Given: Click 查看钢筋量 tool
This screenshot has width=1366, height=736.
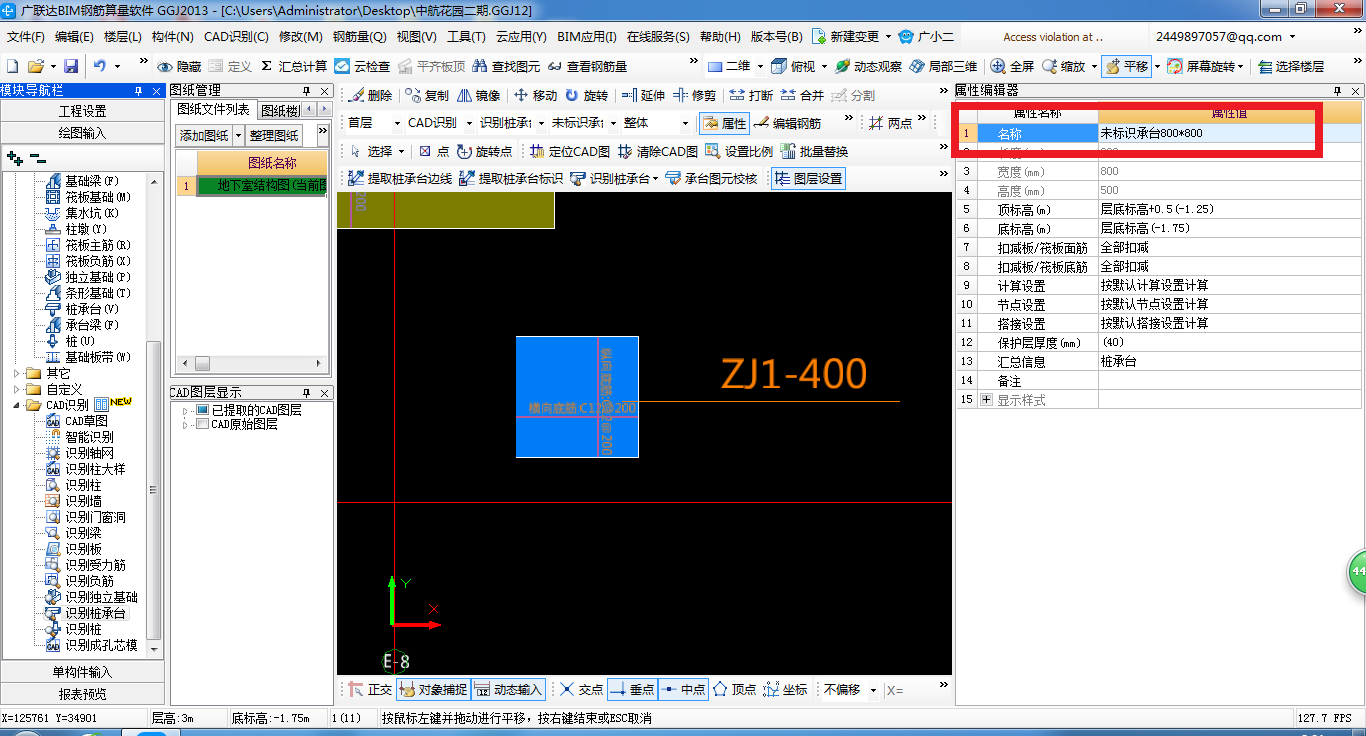Looking at the screenshot, I should tap(587, 66).
